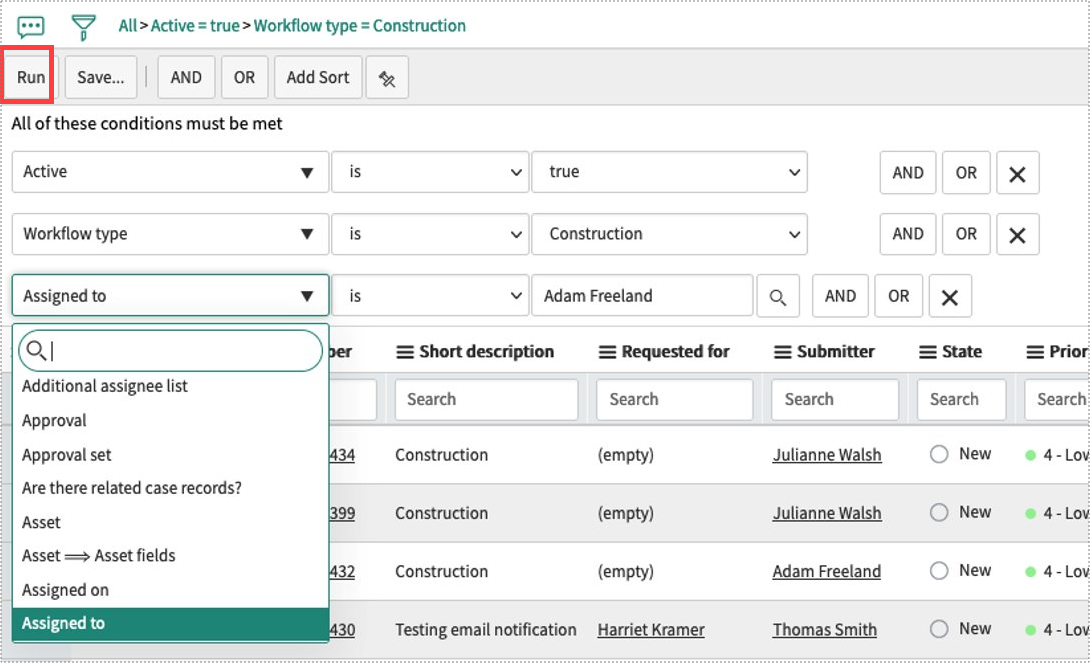Open the activity stream chat icon
Viewport: 1090px width, 663px height.
(x=31, y=26)
